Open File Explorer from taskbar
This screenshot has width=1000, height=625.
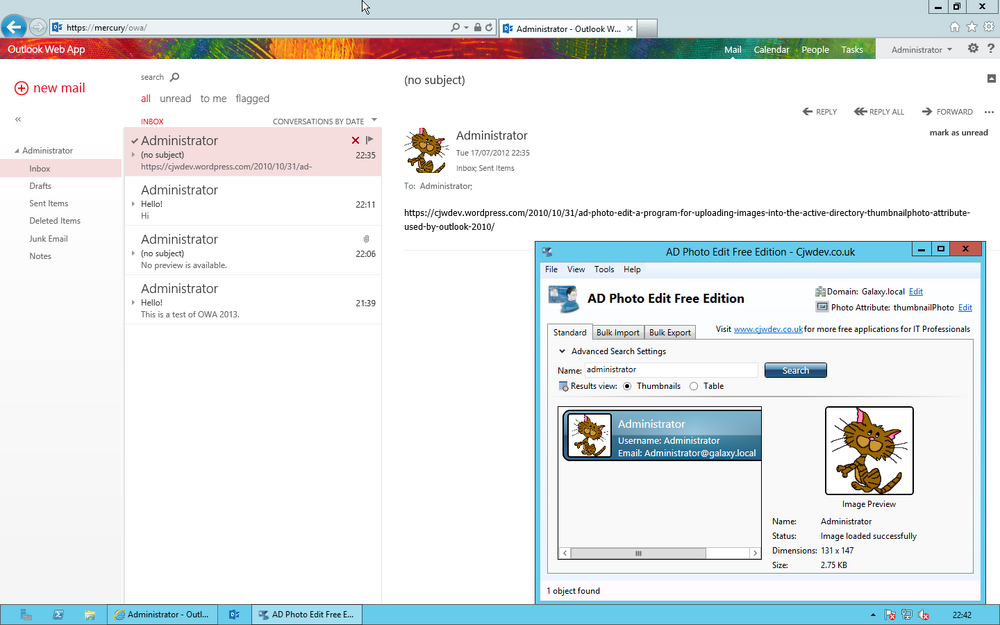pos(90,615)
